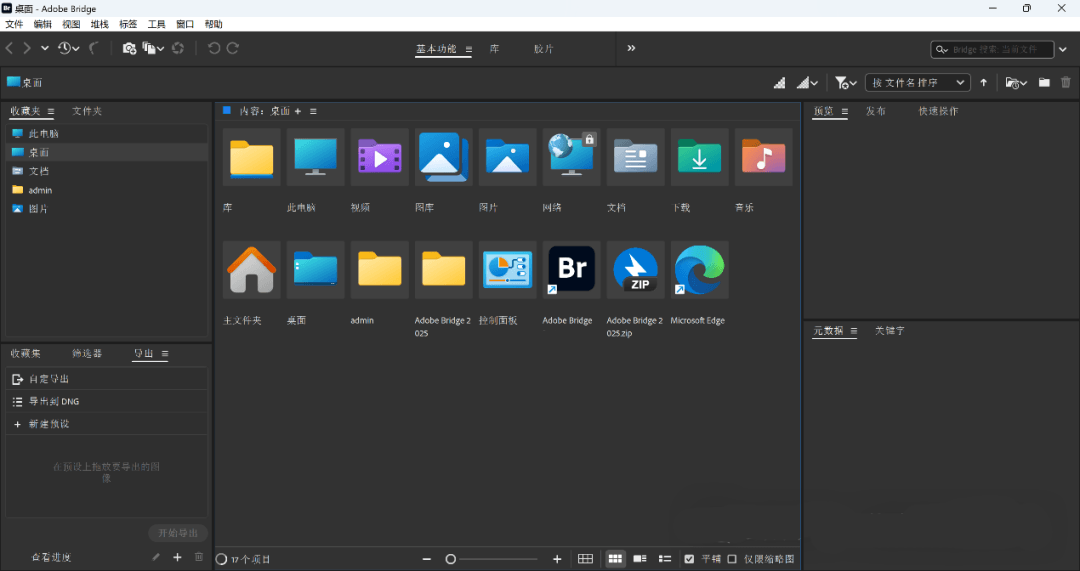
Task: Open filter items by rating funnel
Action: (x=846, y=83)
